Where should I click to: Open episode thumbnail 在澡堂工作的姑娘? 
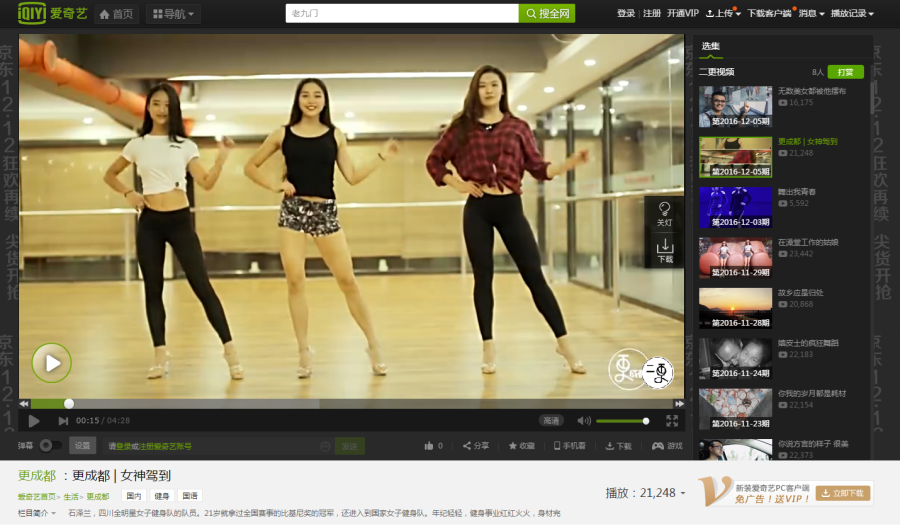(735, 258)
